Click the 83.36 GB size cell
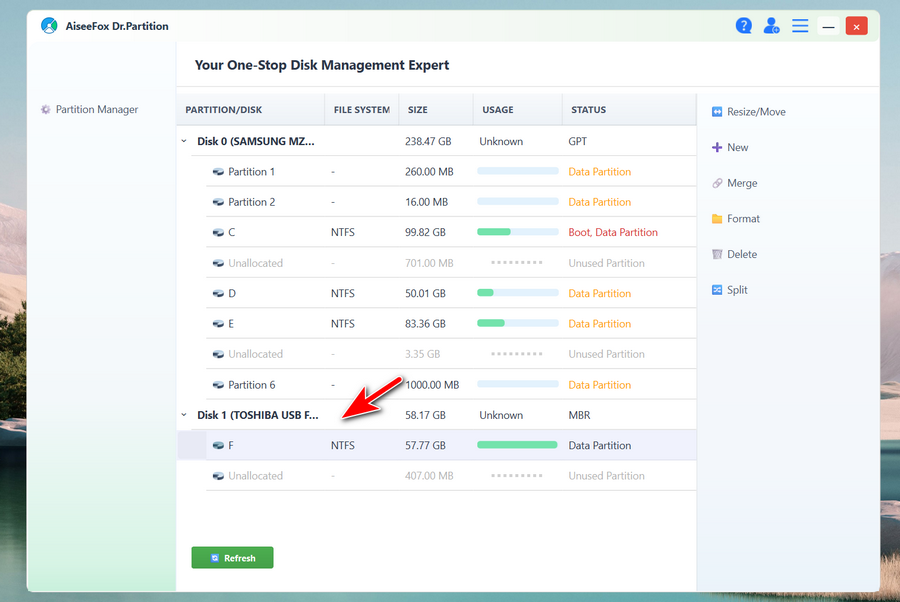Image resolution: width=900 pixels, height=602 pixels. click(425, 324)
